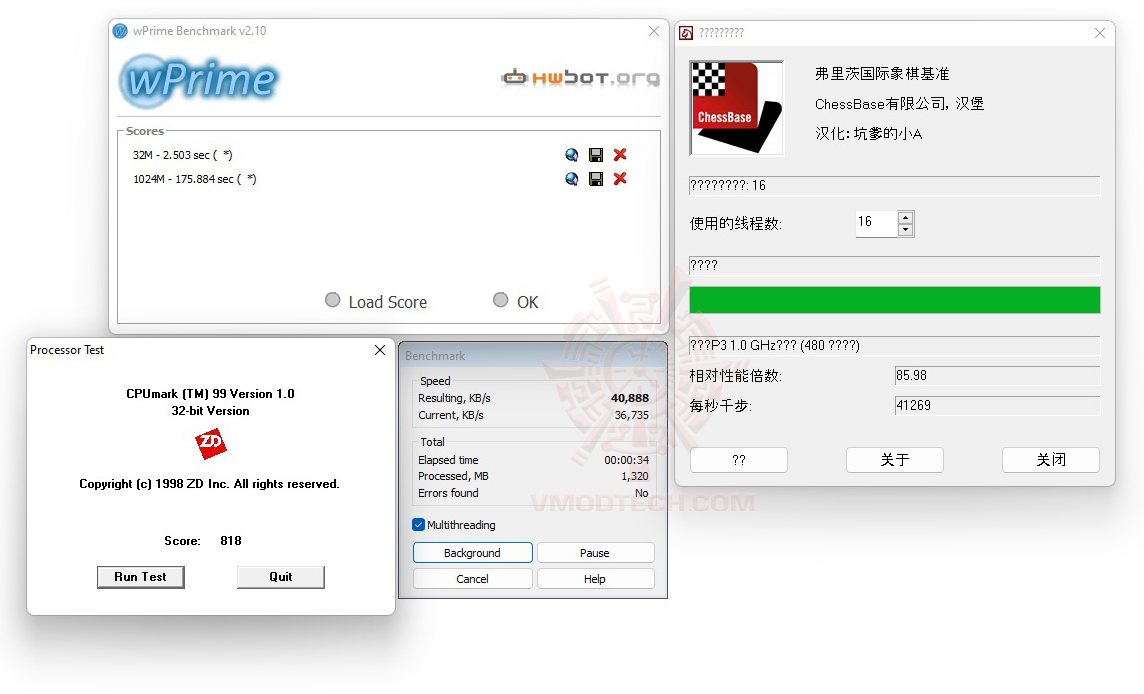Click the relative performance value 85.98
The image size is (1144, 694).
[997, 376]
